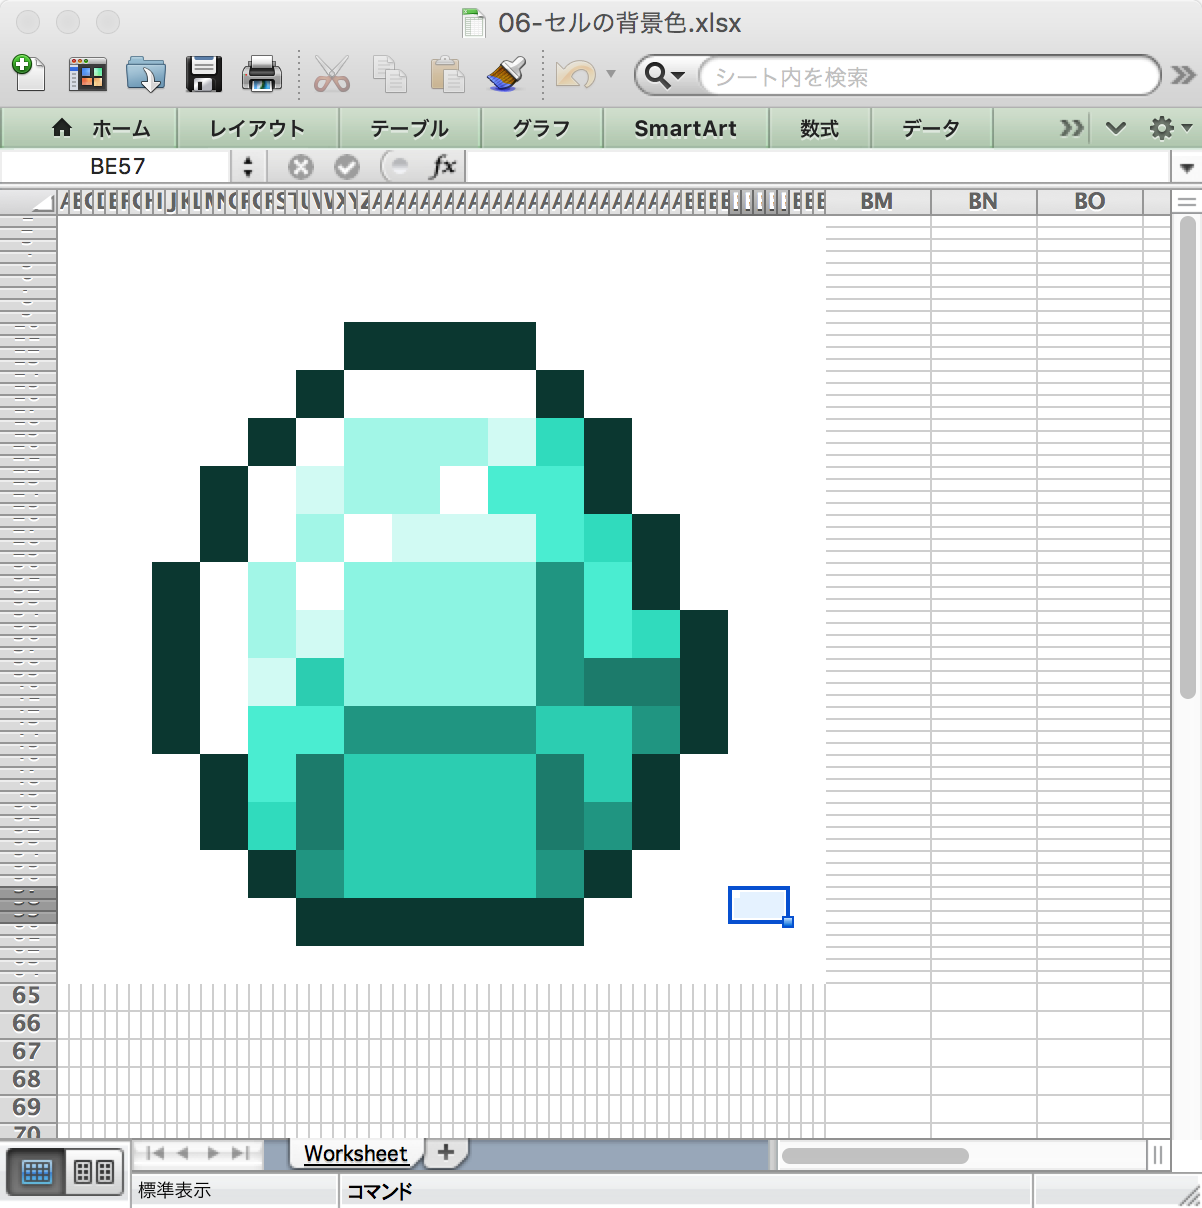Image resolution: width=1202 pixels, height=1208 pixels.
Task: Click the scissors cut icon
Action: click(x=331, y=75)
